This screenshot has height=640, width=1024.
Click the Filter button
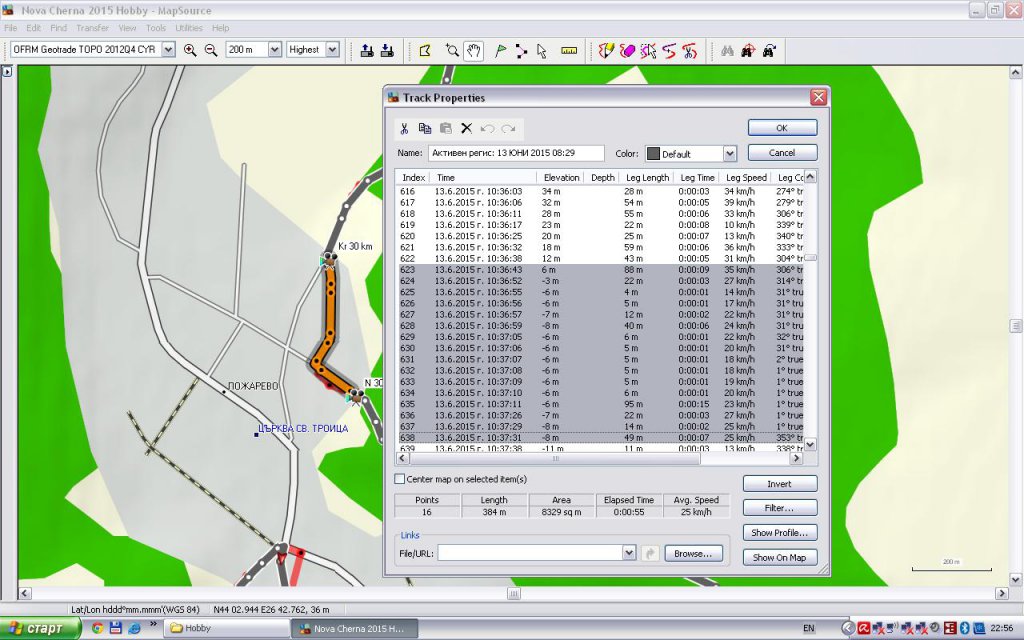click(780, 508)
